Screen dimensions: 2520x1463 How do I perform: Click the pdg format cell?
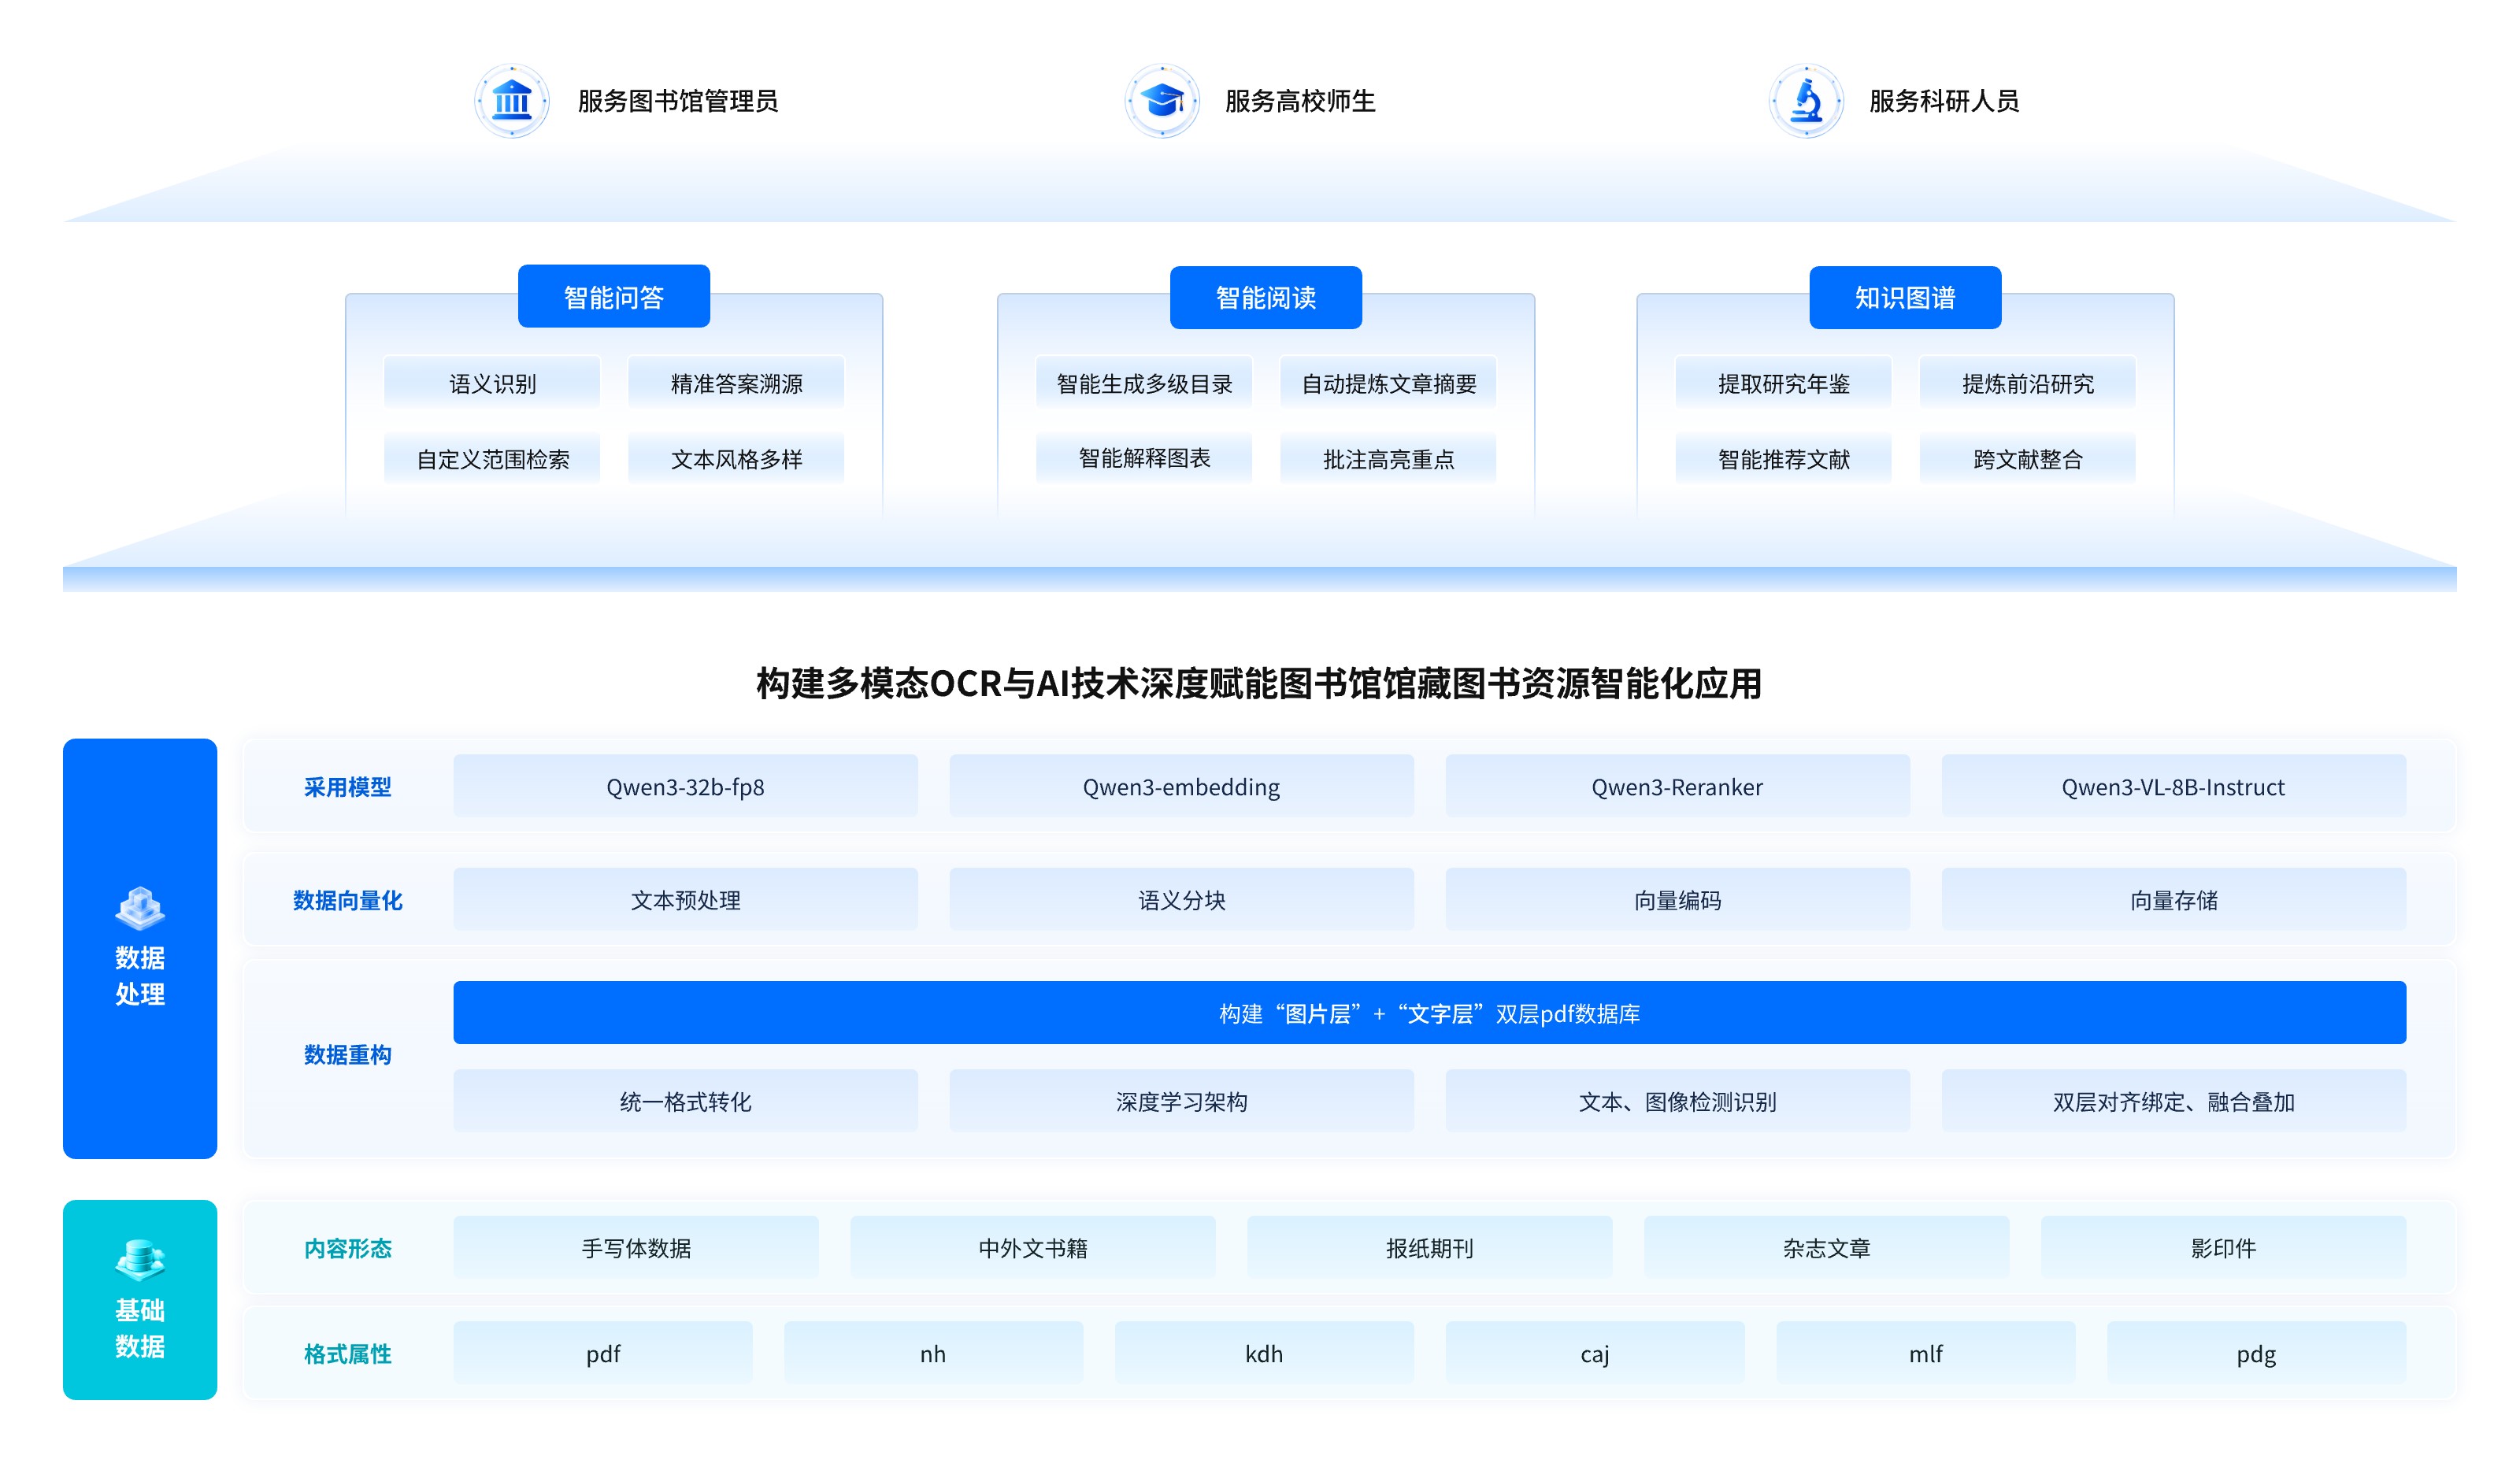pyautogui.click(x=2256, y=1353)
